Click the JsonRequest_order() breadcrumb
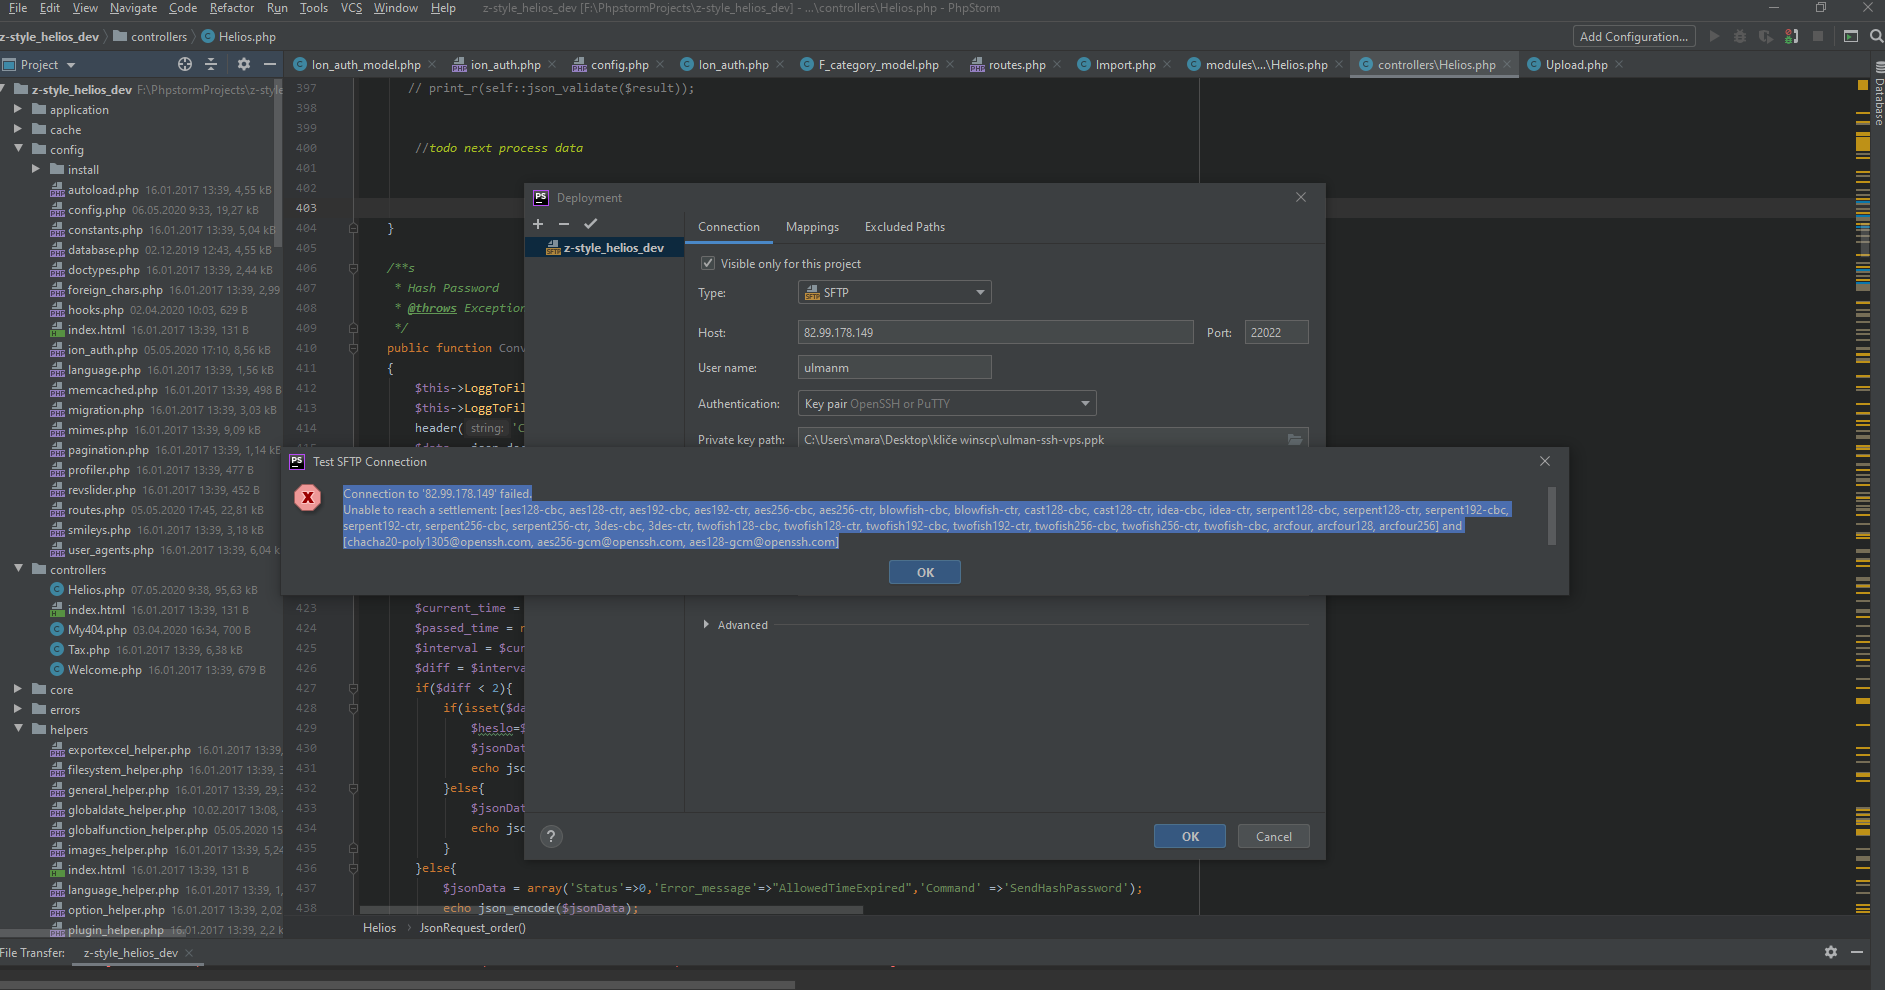 pyautogui.click(x=472, y=928)
